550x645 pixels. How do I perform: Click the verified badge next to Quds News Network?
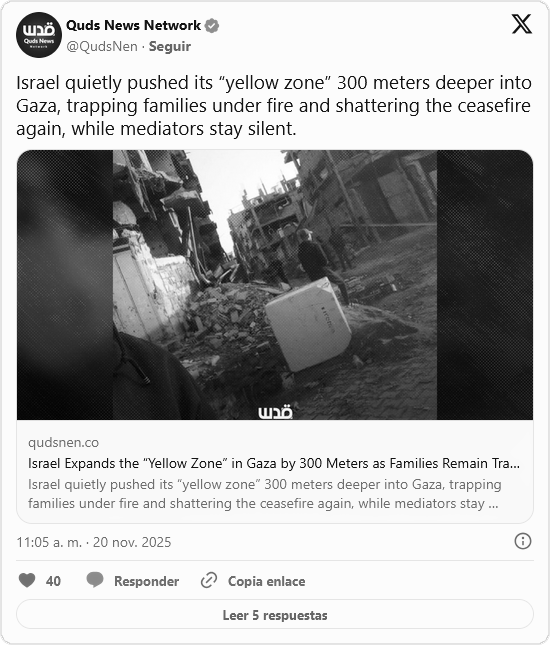pos(212,26)
